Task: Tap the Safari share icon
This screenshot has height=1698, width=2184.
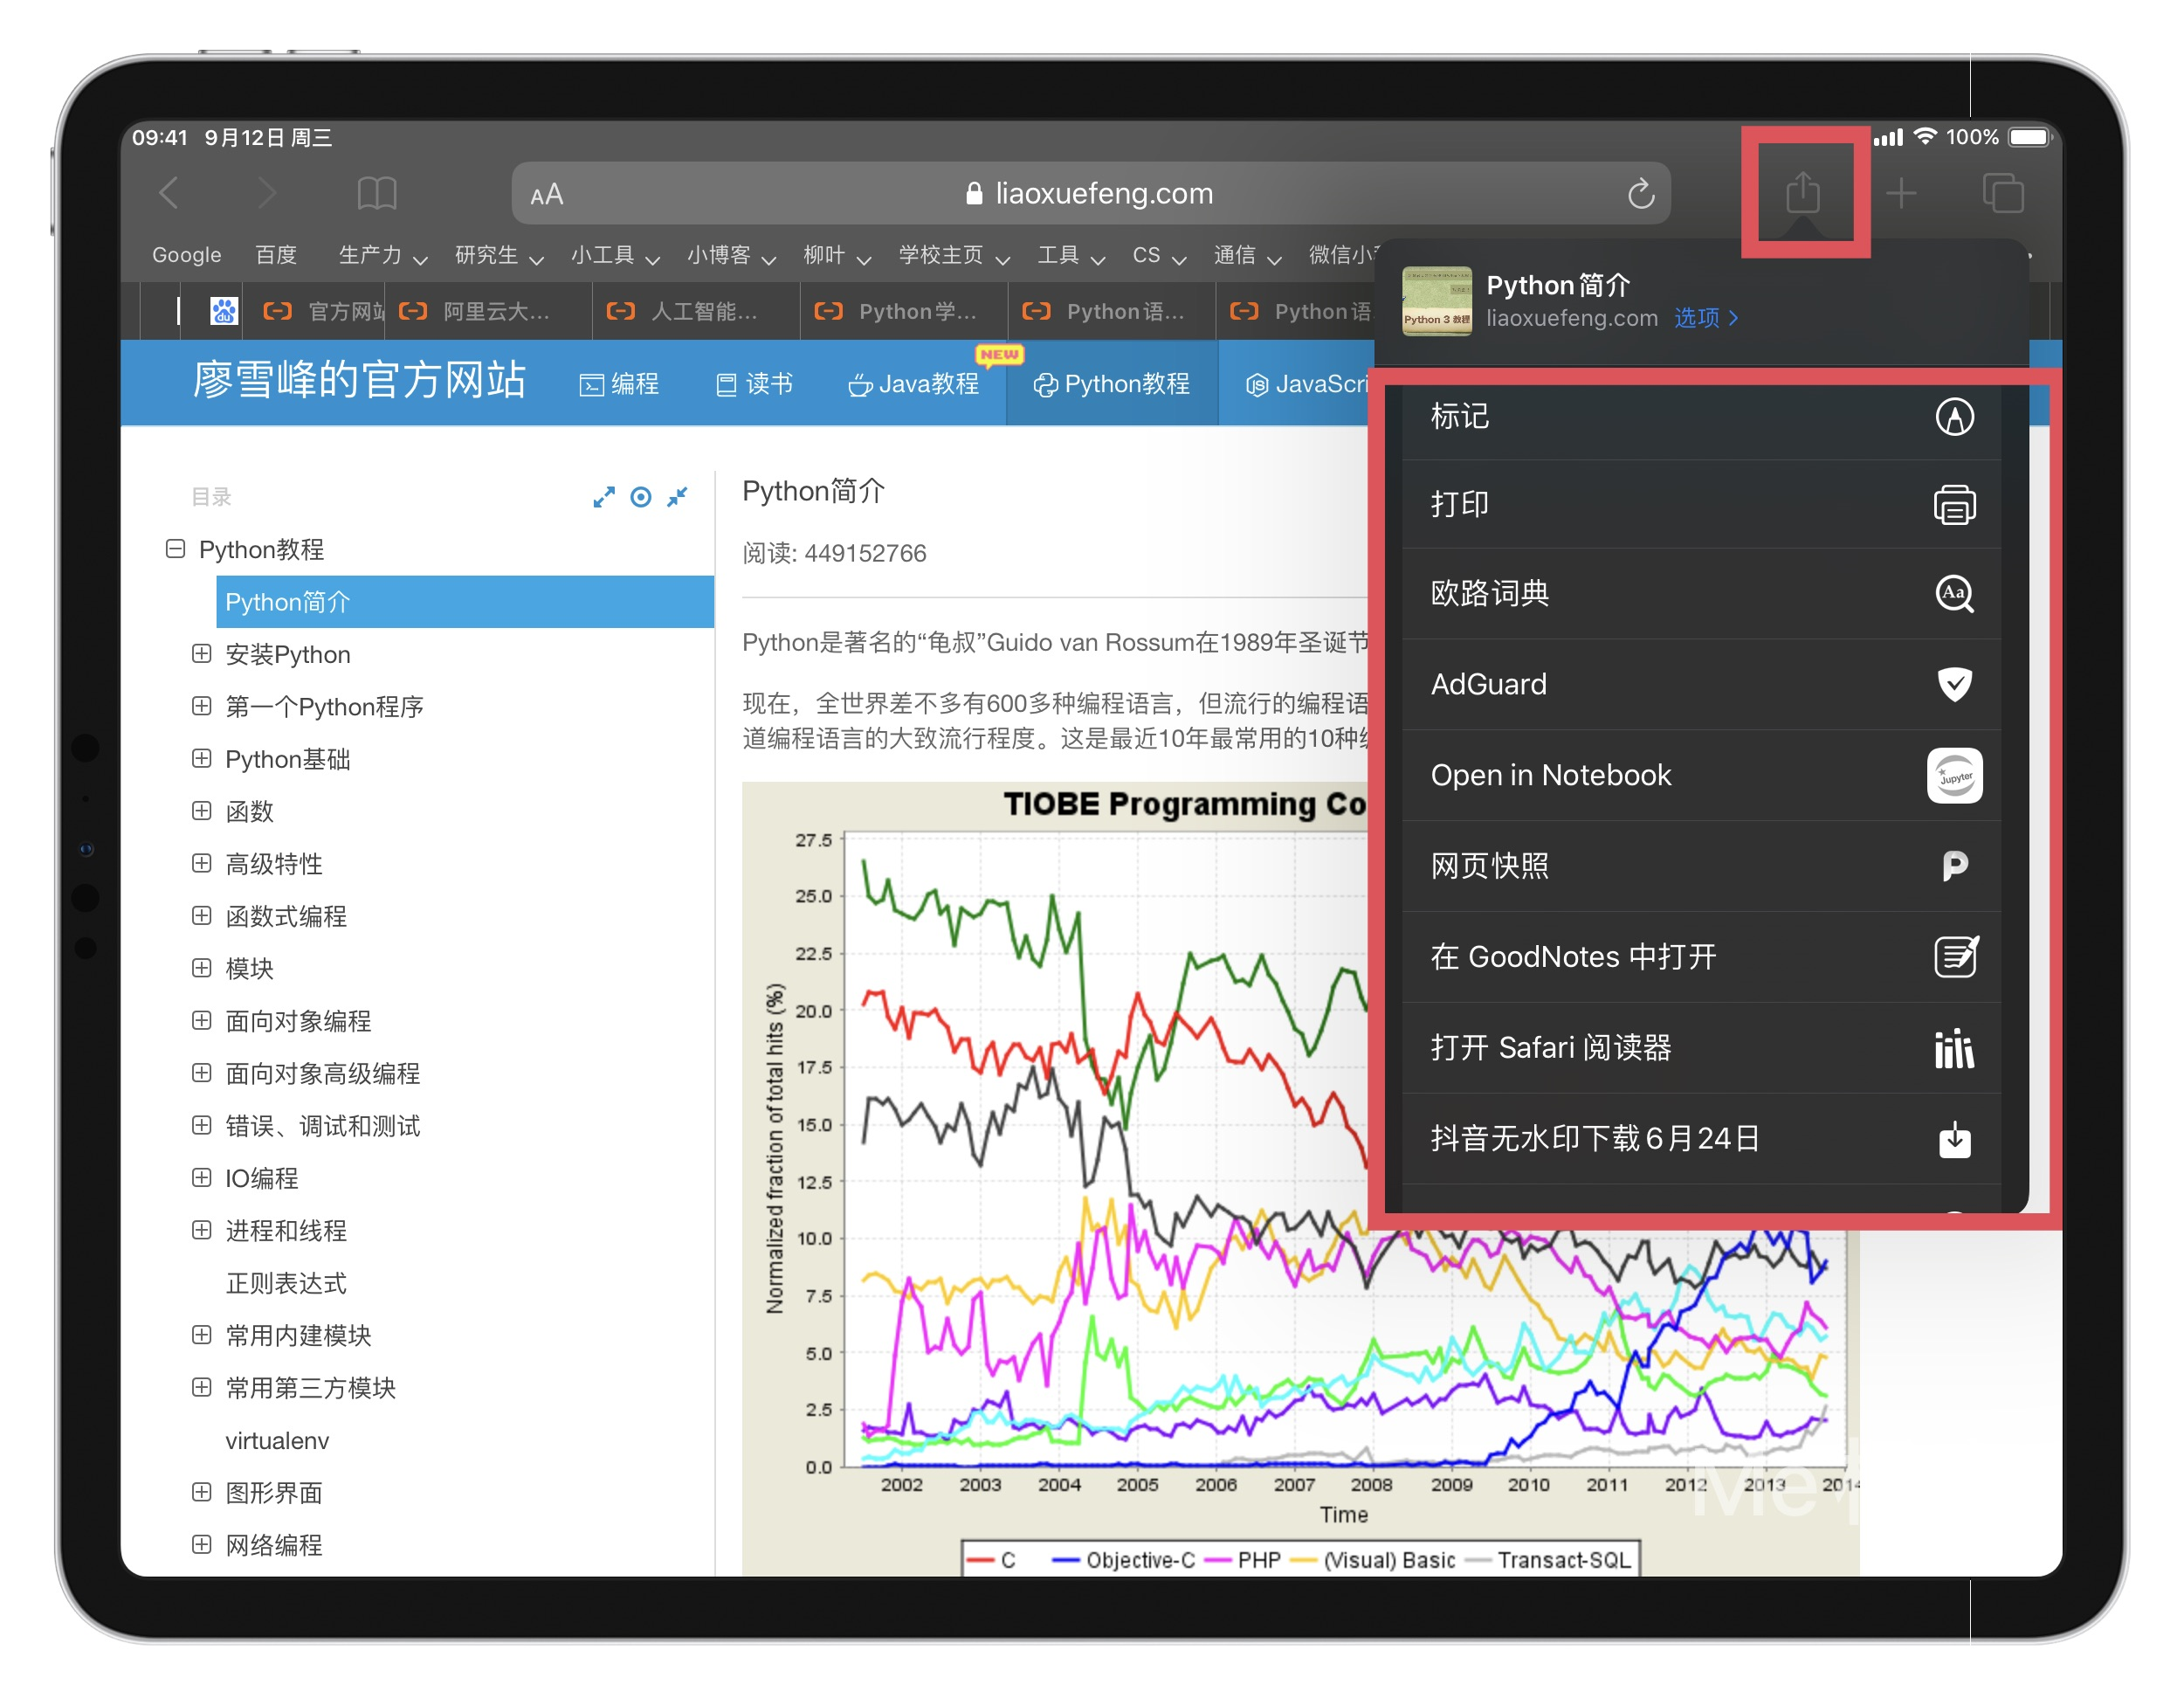Action: (1802, 191)
